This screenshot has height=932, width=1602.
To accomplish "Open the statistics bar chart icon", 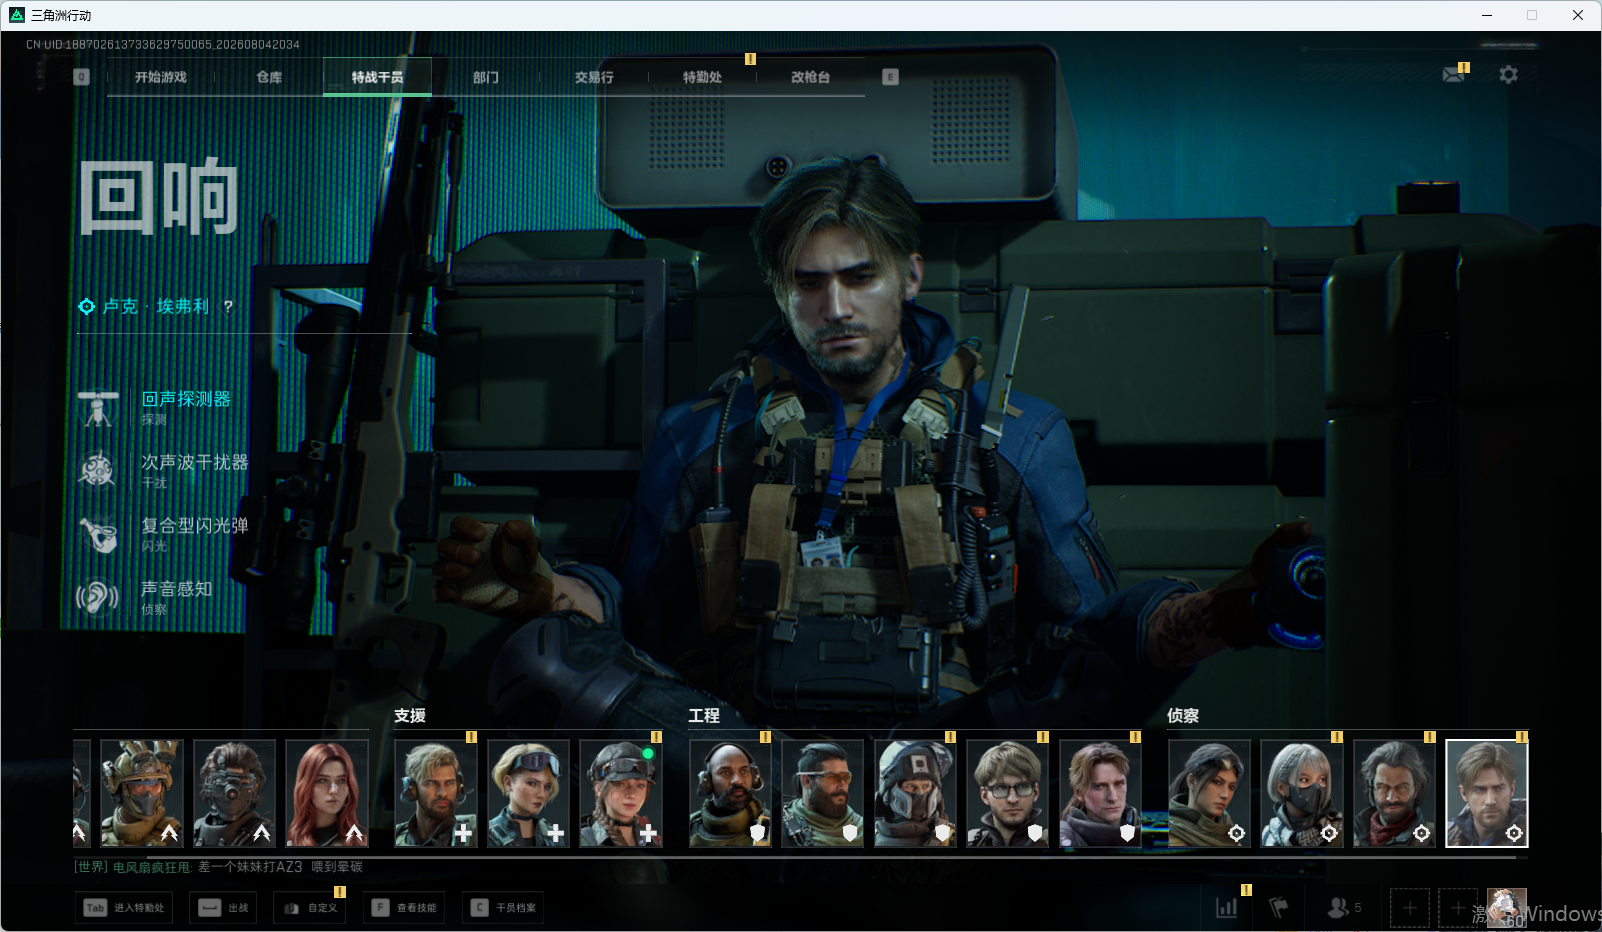I will [x=1226, y=908].
